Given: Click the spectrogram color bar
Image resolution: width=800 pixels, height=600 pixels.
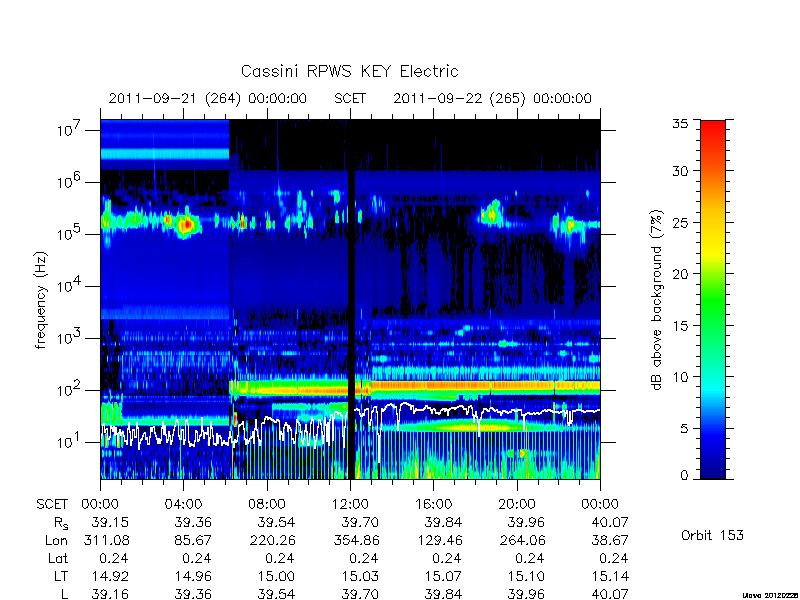Looking at the screenshot, I should coord(713,300).
